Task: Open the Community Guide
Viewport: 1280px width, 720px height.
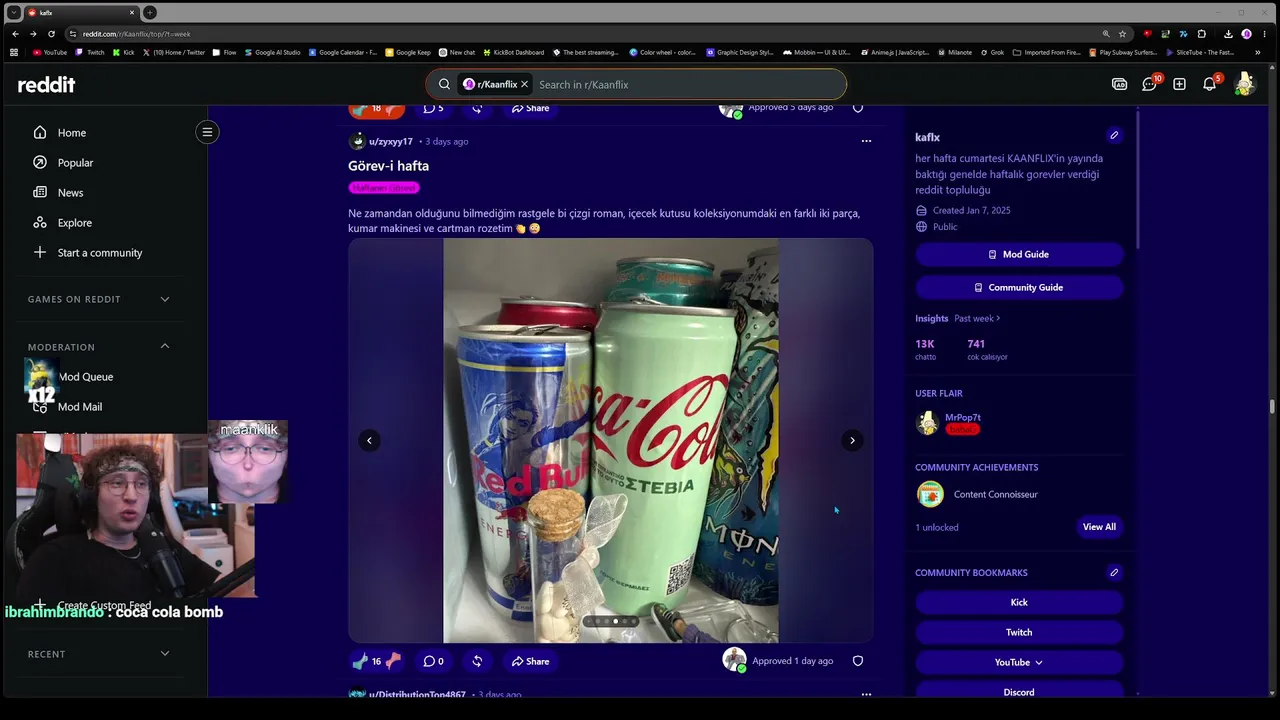Action: click(x=1019, y=287)
